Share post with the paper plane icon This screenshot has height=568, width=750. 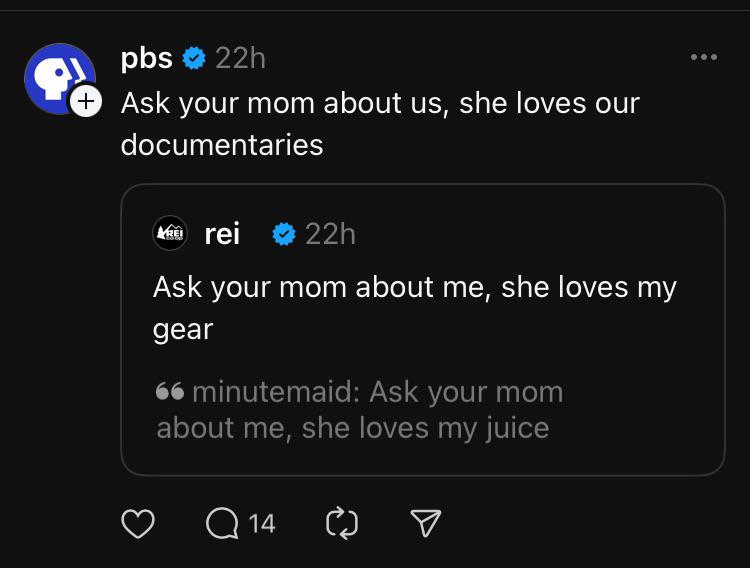(426, 523)
